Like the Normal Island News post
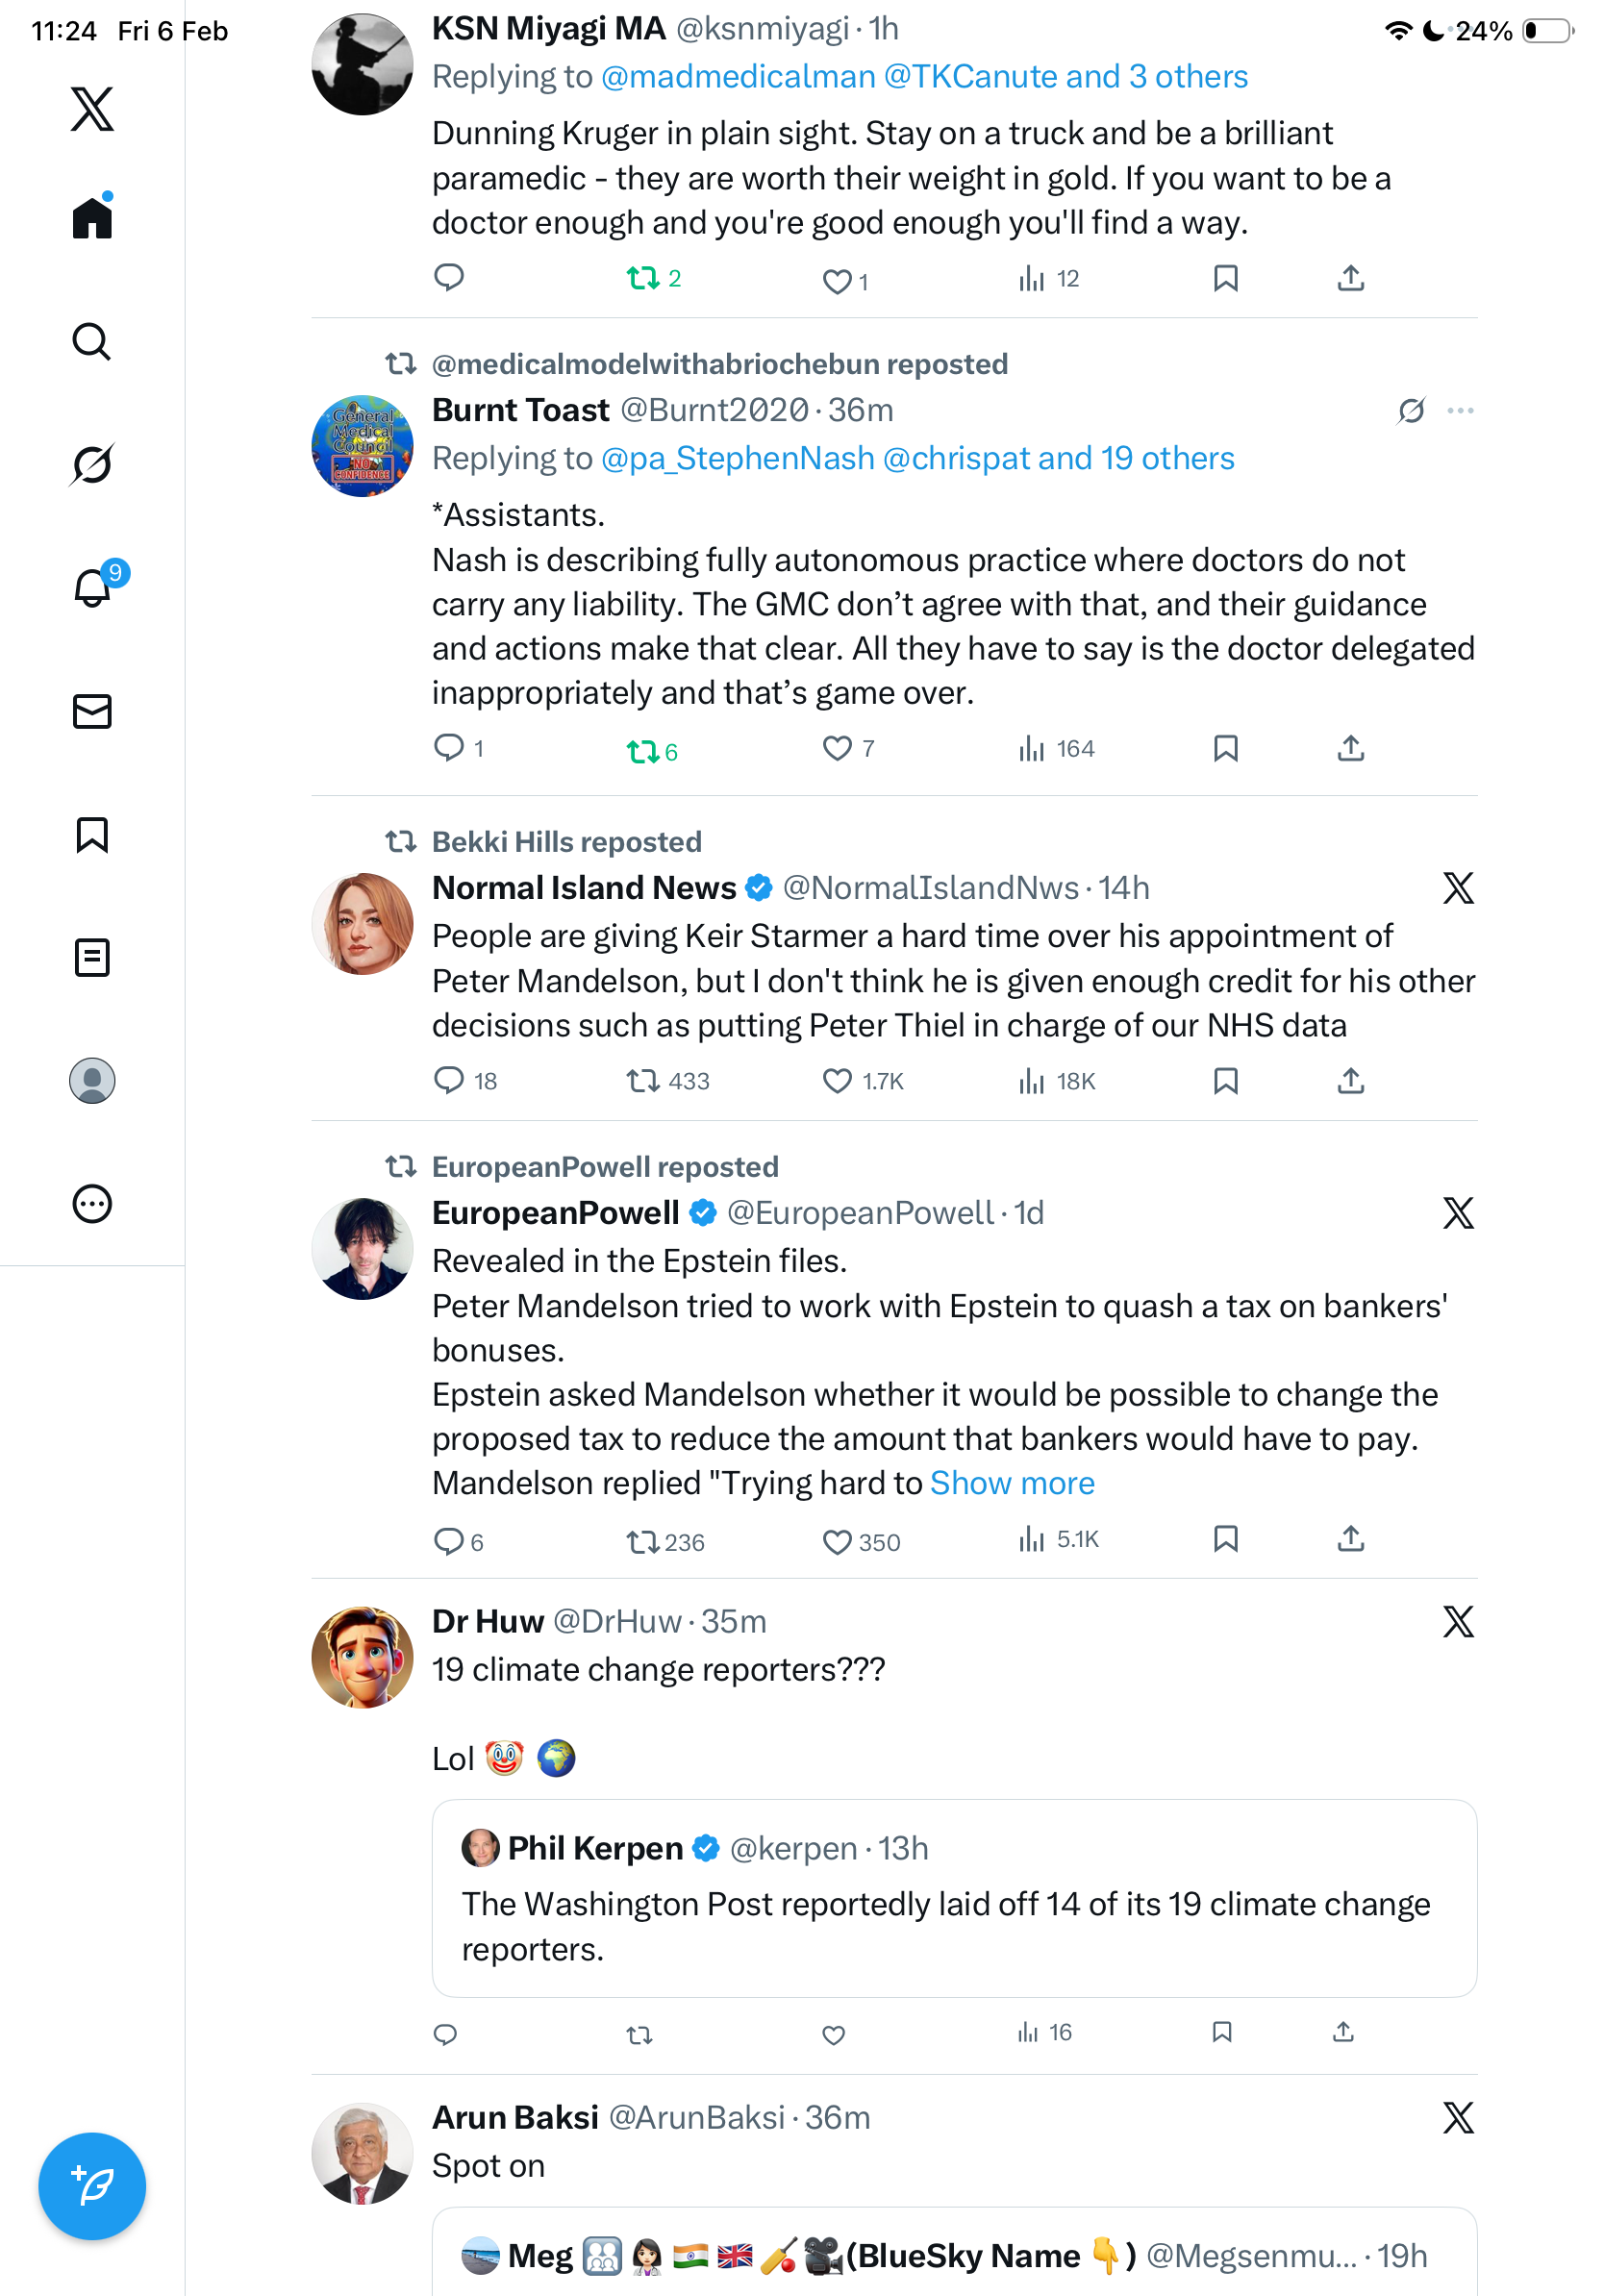This screenshot has width=1604, height=2296. 837,1081
